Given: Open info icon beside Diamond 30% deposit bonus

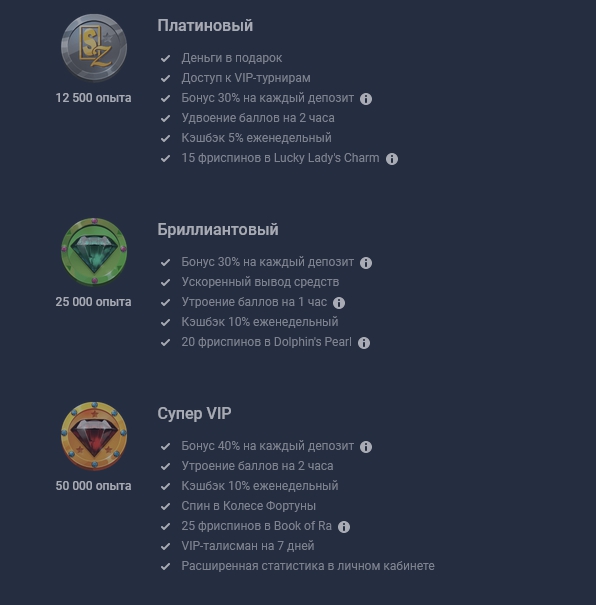Looking at the screenshot, I should [x=366, y=263].
